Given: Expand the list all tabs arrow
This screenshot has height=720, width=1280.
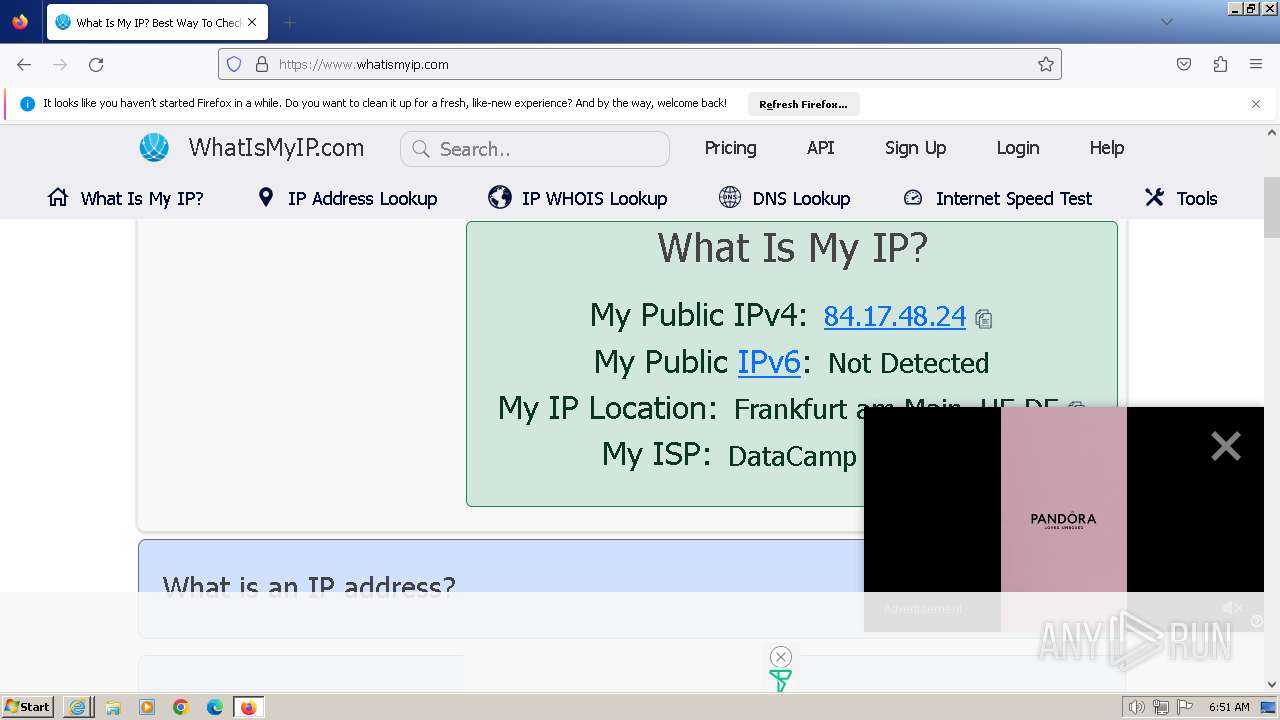Looking at the screenshot, I should [1166, 22].
